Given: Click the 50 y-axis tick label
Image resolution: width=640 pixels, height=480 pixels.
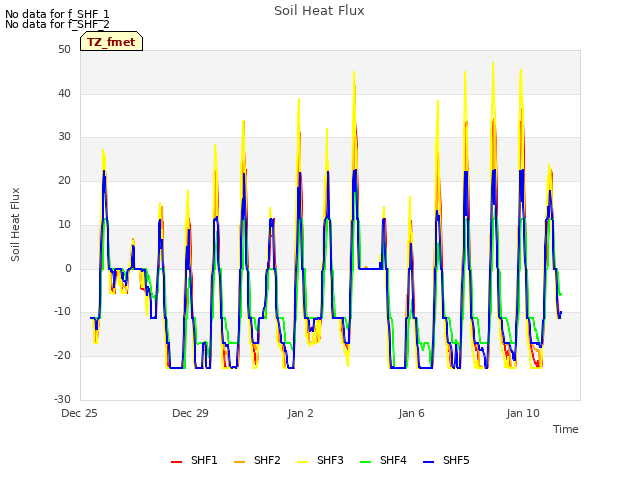Looking at the screenshot, I should 64,50.
